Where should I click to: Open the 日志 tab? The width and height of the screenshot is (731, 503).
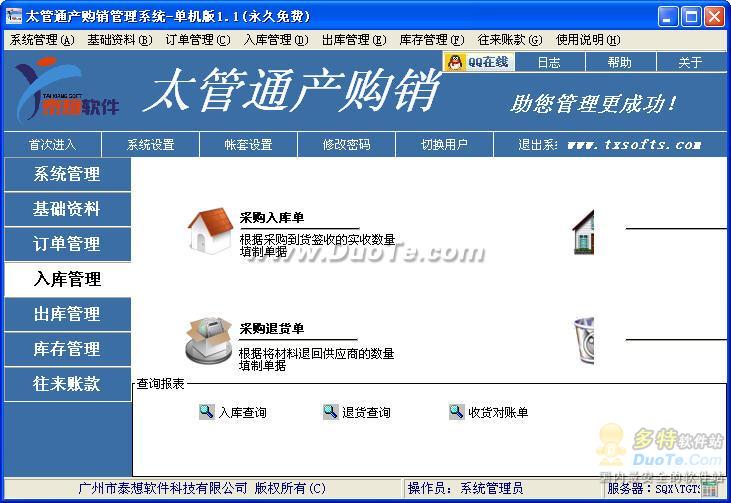(x=549, y=62)
